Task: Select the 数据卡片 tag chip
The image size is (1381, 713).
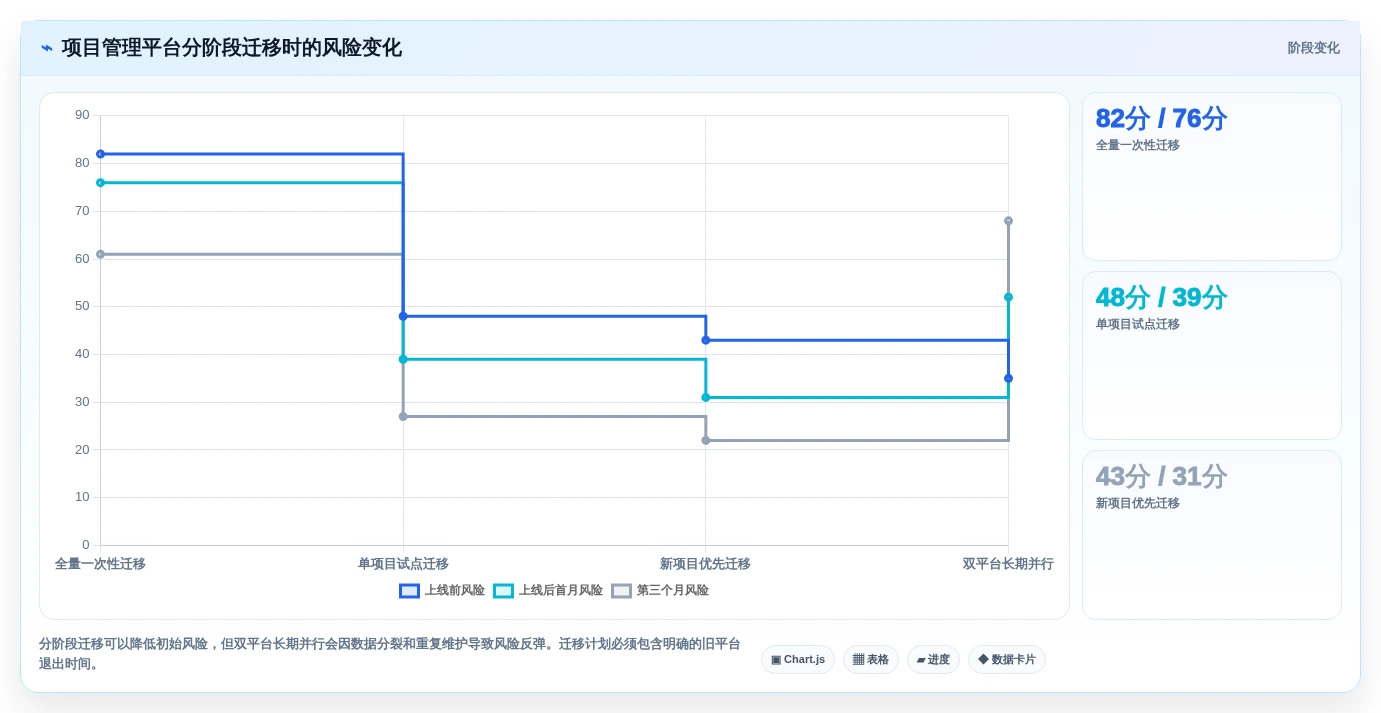Action: coord(1007,659)
